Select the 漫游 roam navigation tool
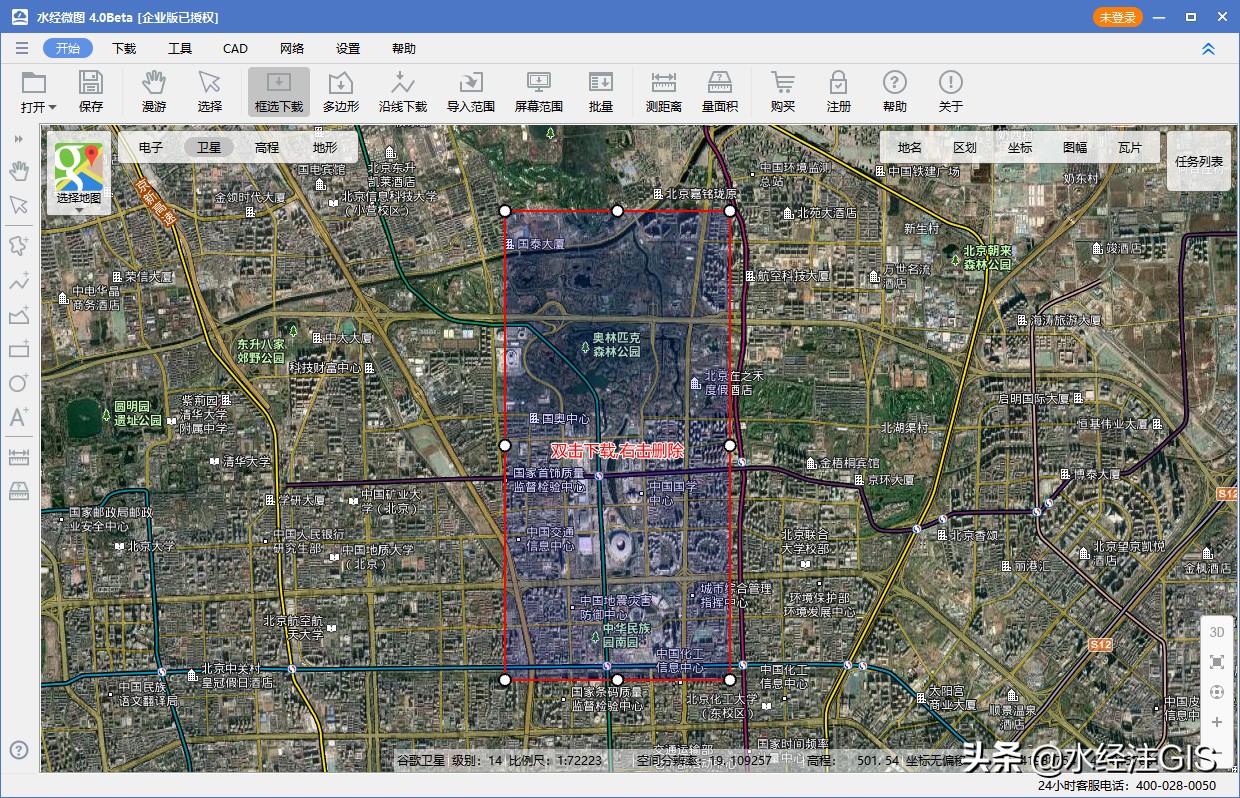The height and width of the screenshot is (798, 1240). (x=153, y=92)
